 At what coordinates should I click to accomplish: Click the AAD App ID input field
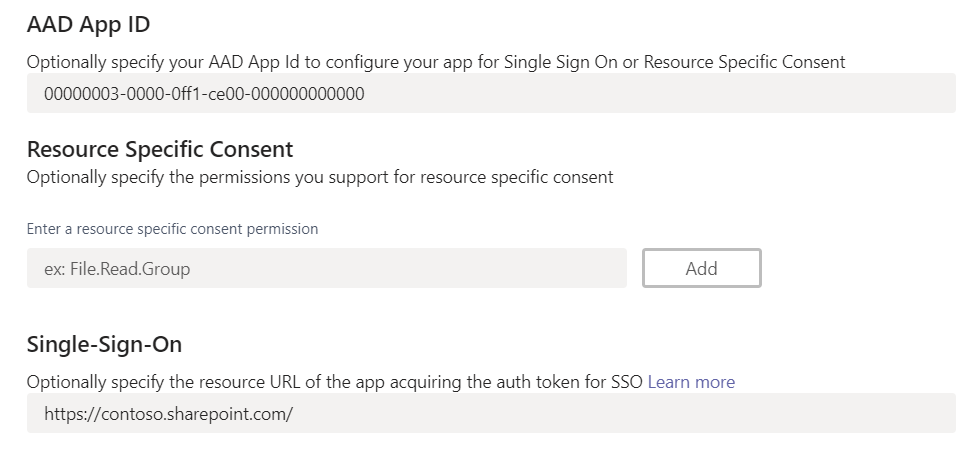tap(490, 94)
